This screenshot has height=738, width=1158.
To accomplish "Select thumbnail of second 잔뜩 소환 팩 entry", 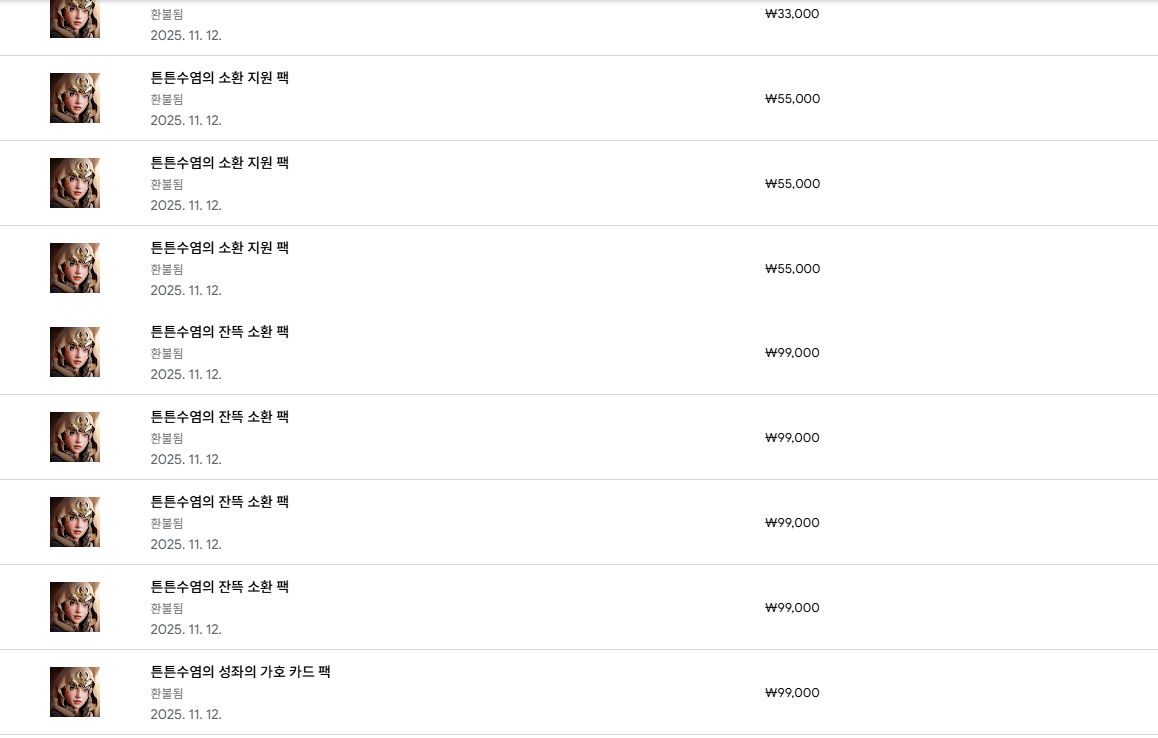I will (75, 437).
